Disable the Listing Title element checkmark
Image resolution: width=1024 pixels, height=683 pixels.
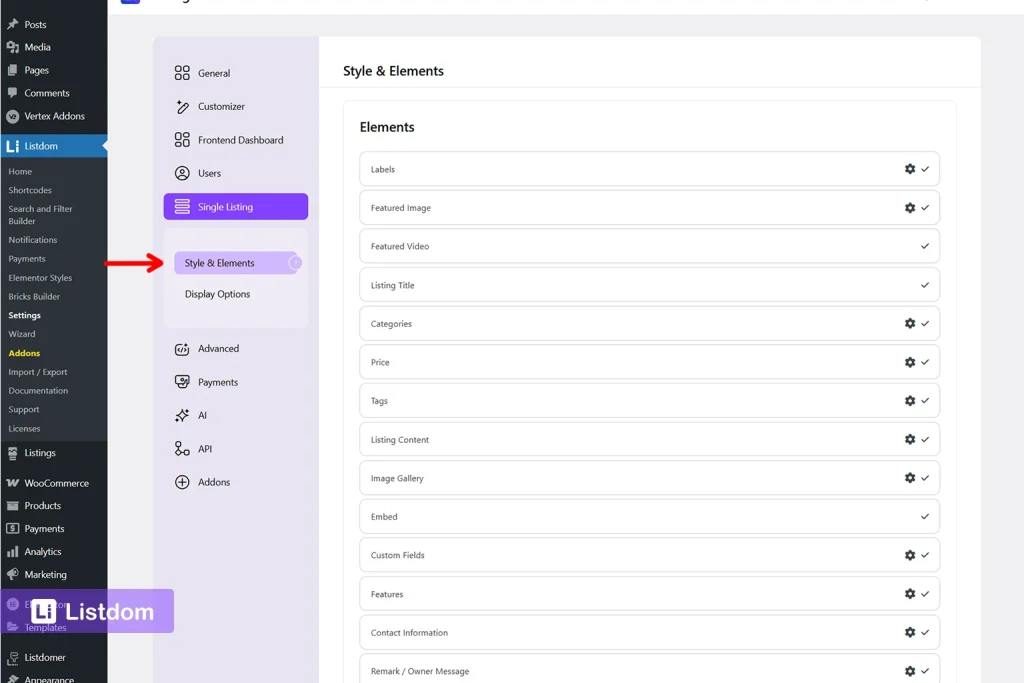tap(925, 284)
